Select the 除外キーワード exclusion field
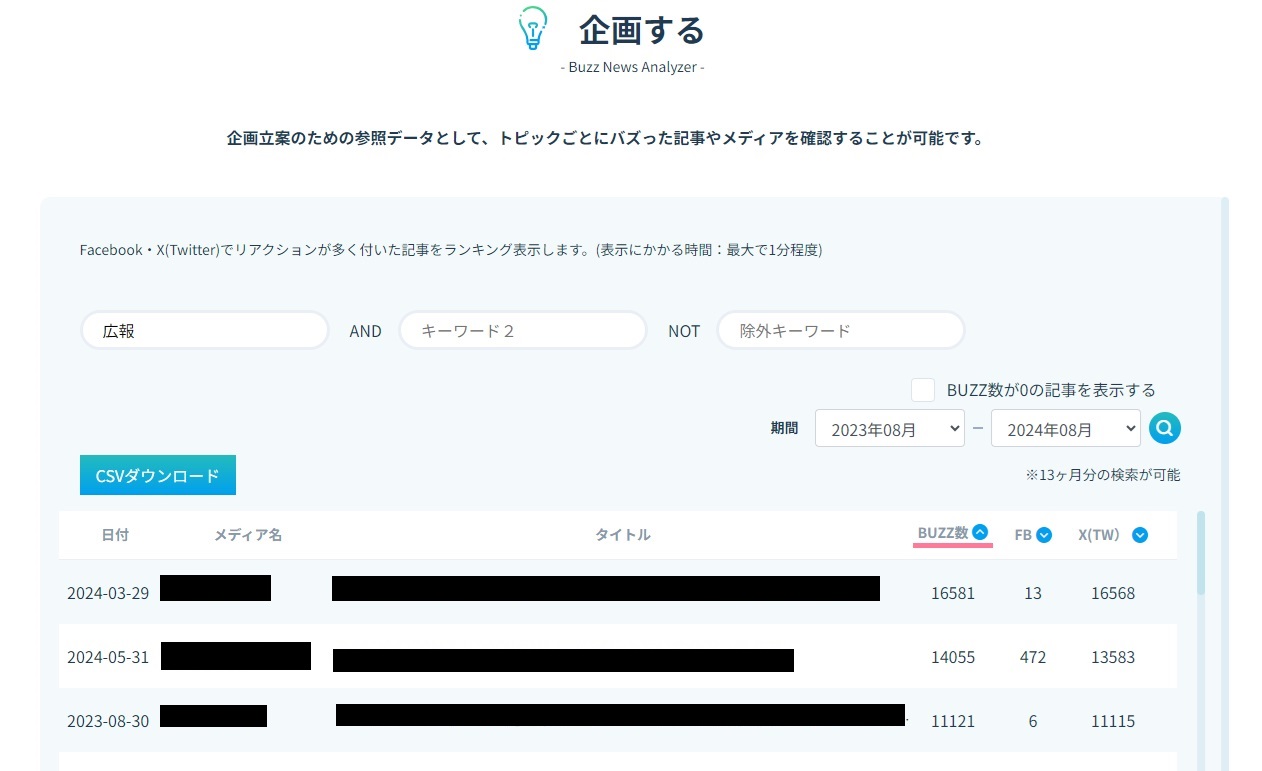This screenshot has width=1262, height=771. pos(841,331)
